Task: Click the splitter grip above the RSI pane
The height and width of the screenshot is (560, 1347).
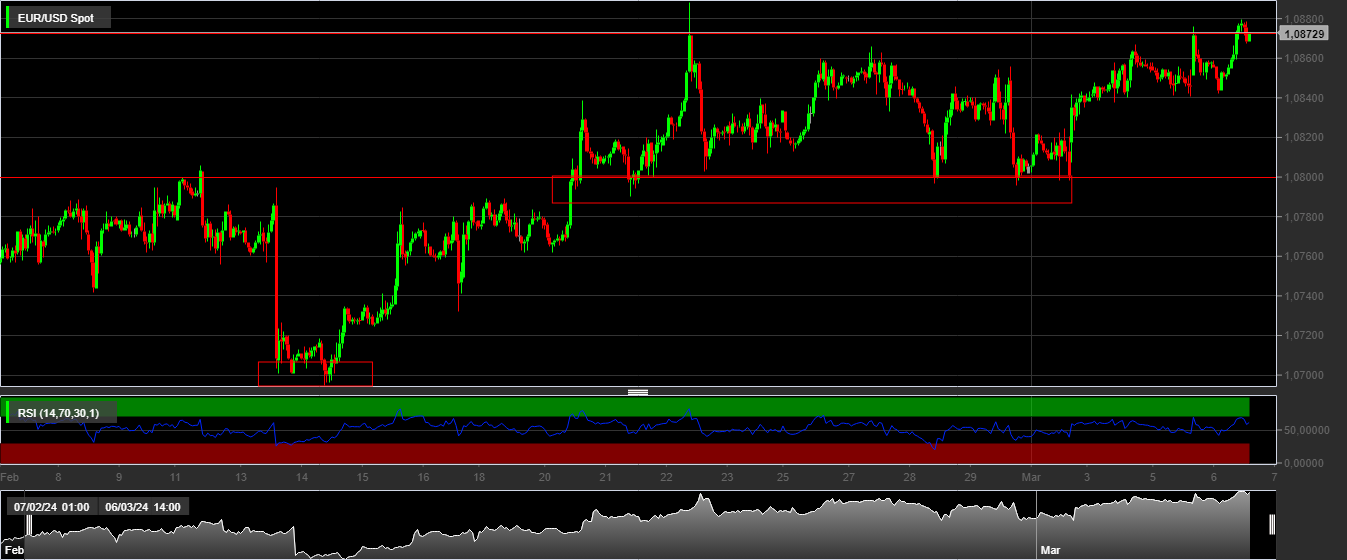Action: tap(638, 392)
